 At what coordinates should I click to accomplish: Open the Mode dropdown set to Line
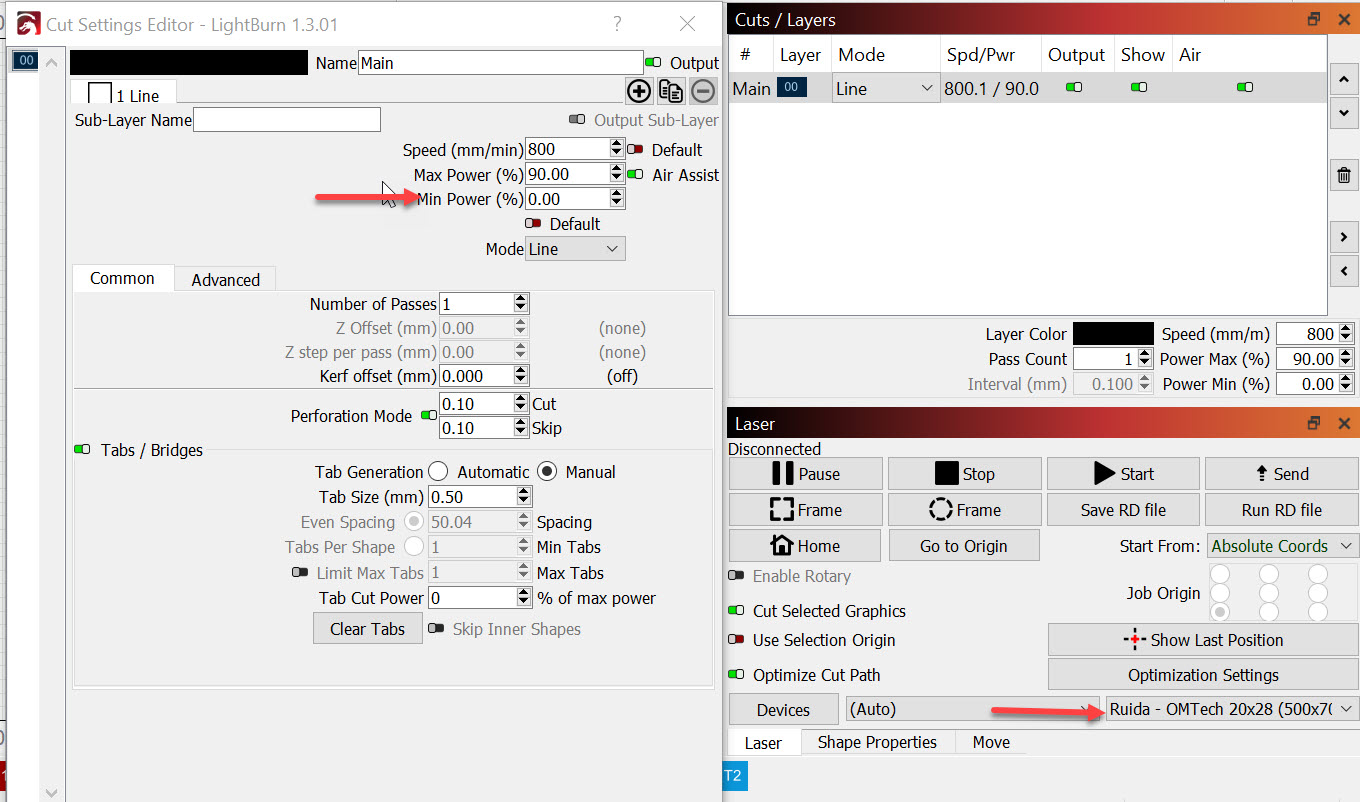[x=575, y=249]
